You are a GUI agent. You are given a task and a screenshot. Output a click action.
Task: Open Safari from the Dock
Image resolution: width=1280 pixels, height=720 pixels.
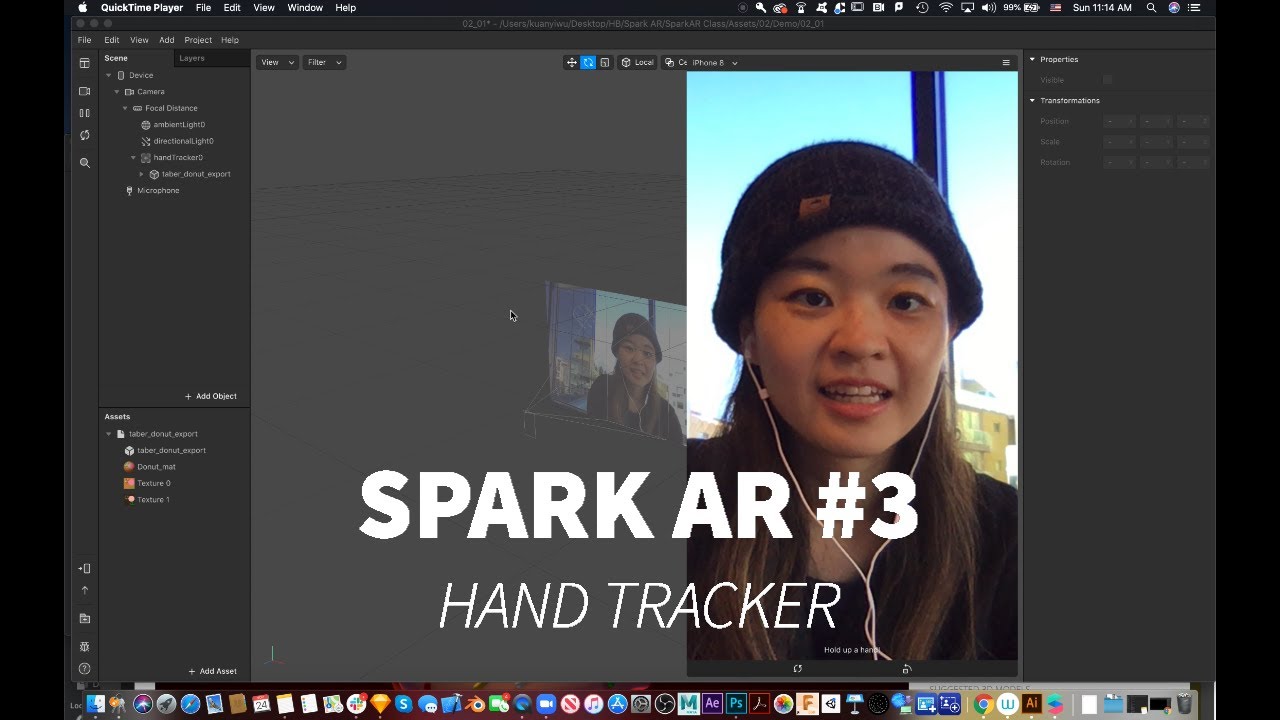[189, 704]
